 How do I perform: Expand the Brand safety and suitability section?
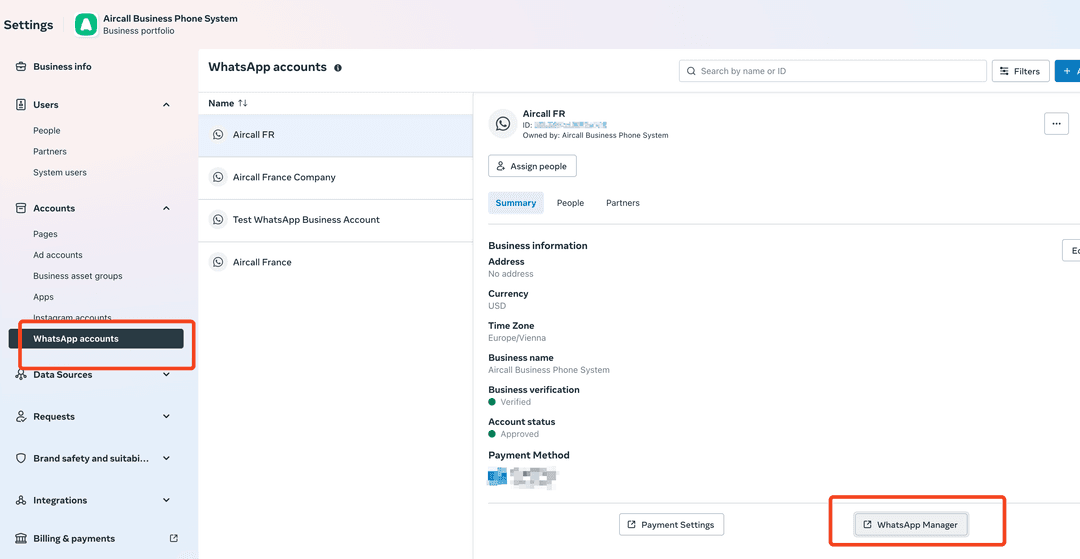pyautogui.click(x=166, y=459)
